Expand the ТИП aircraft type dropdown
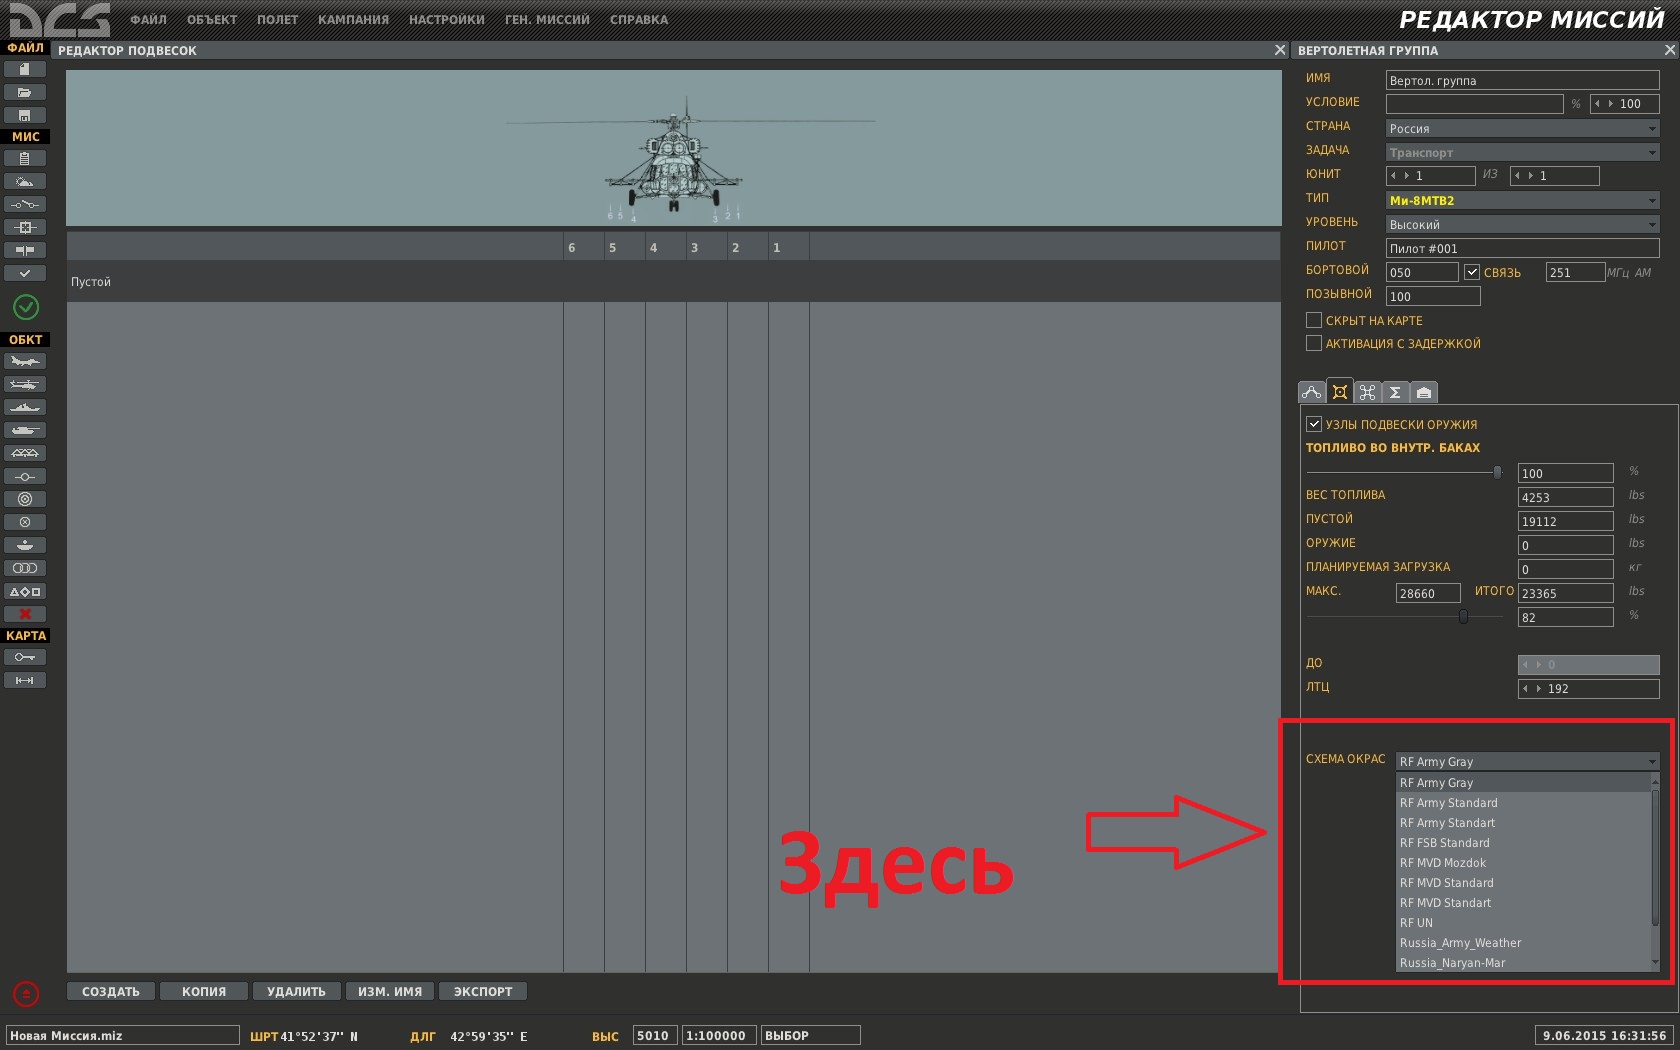The width and height of the screenshot is (1680, 1050). pos(1522,200)
